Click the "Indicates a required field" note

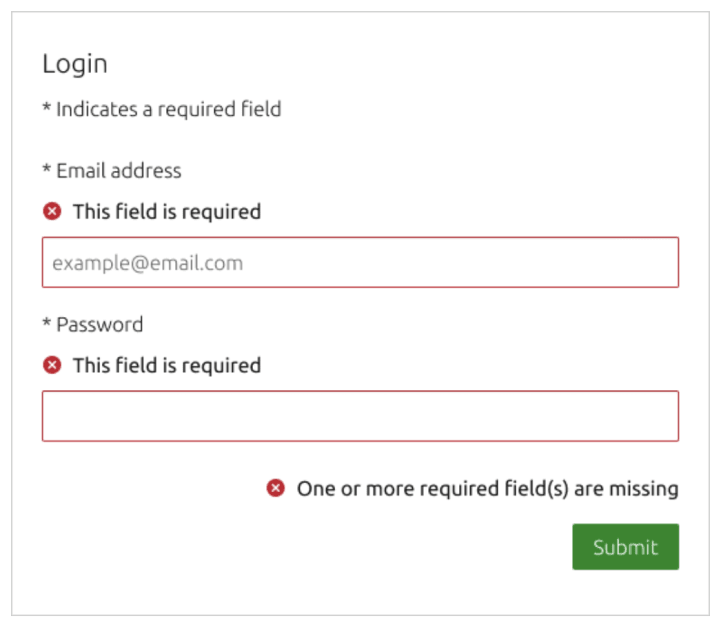pyautogui.click(x=168, y=109)
